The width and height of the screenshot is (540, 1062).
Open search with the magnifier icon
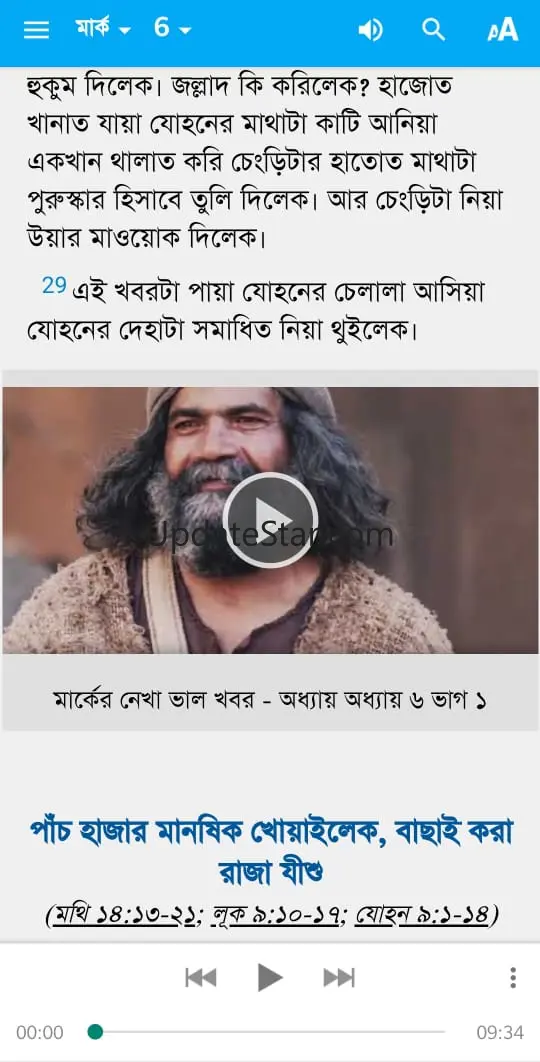tap(434, 30)
